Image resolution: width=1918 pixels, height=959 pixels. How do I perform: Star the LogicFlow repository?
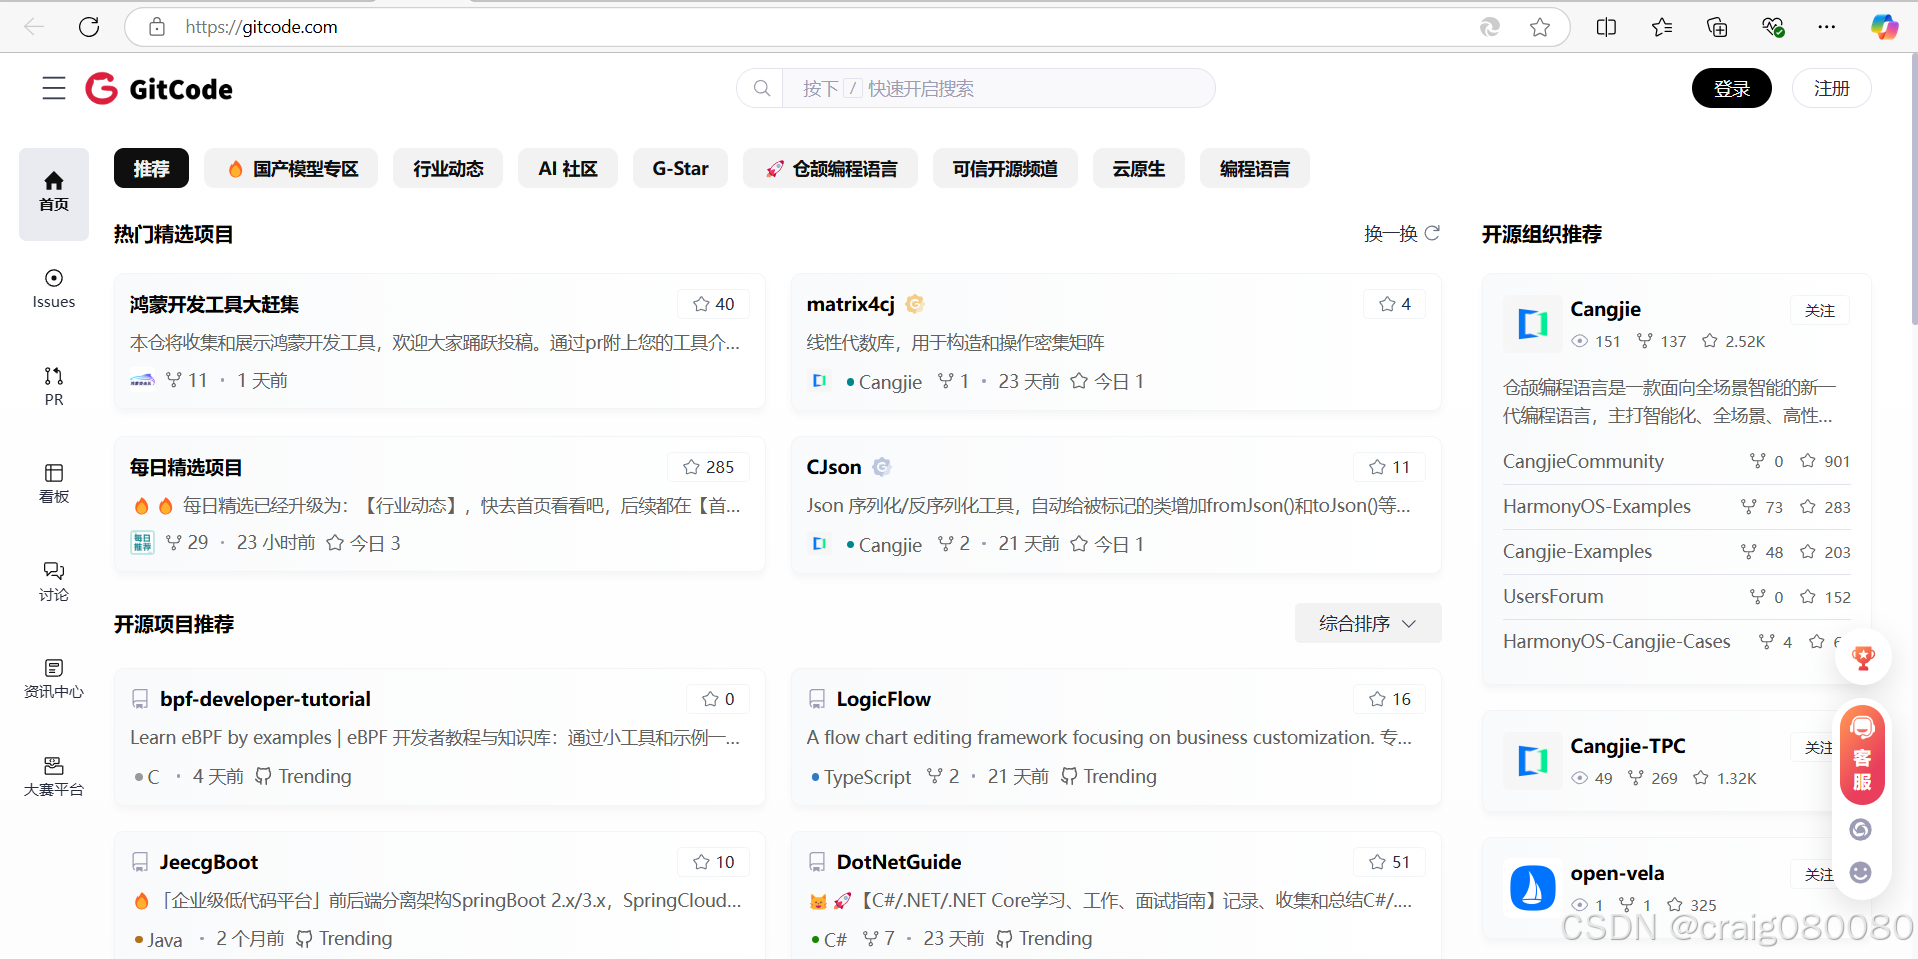pos(1390,699)
